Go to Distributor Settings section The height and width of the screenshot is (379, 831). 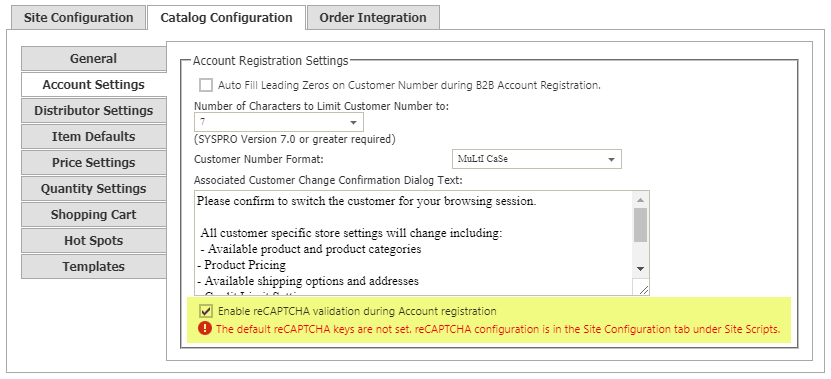pos(93,111)
